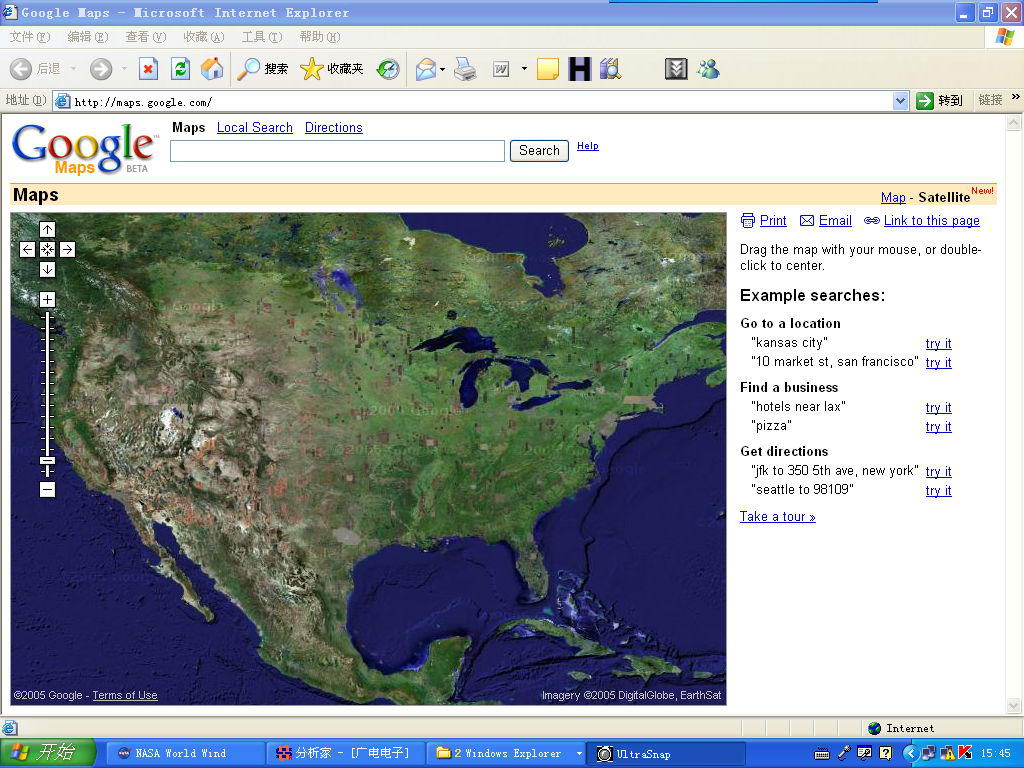The width and height of the screenshot is (1024, 768).
Task: Pan the map right with the arrow
Action: point(67,250)
